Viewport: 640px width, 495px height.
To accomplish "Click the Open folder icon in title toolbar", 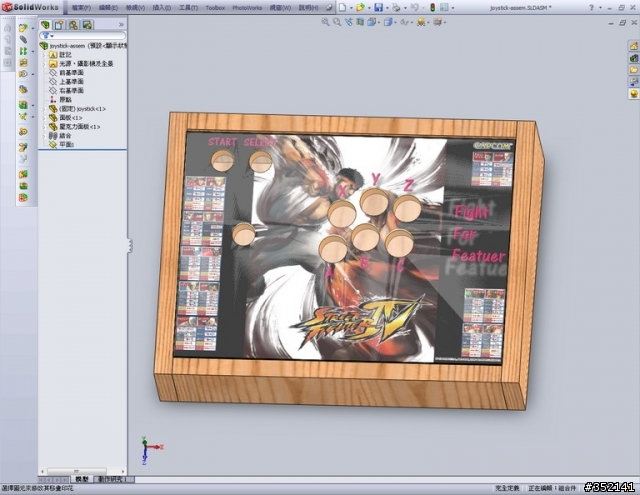I will coord(360,7).
